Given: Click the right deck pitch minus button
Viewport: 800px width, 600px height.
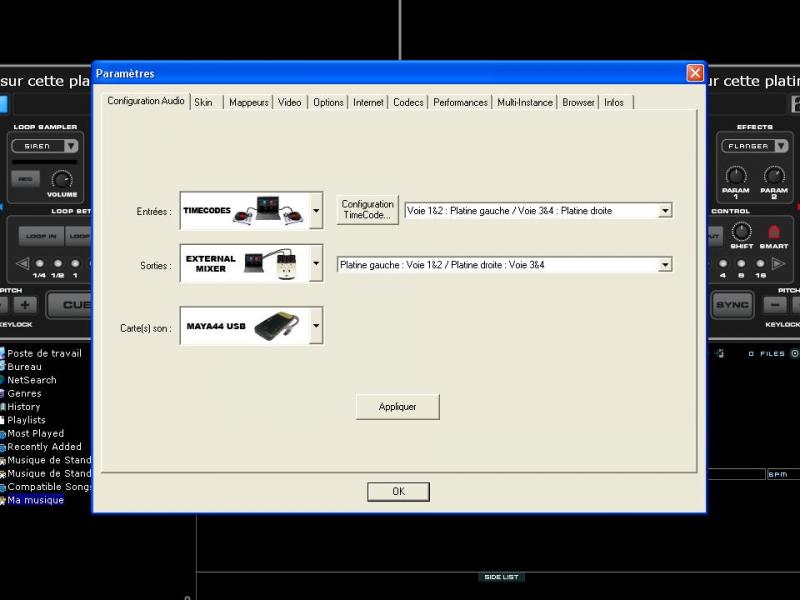Looking at the screenshot, I should tap(774, 305).
